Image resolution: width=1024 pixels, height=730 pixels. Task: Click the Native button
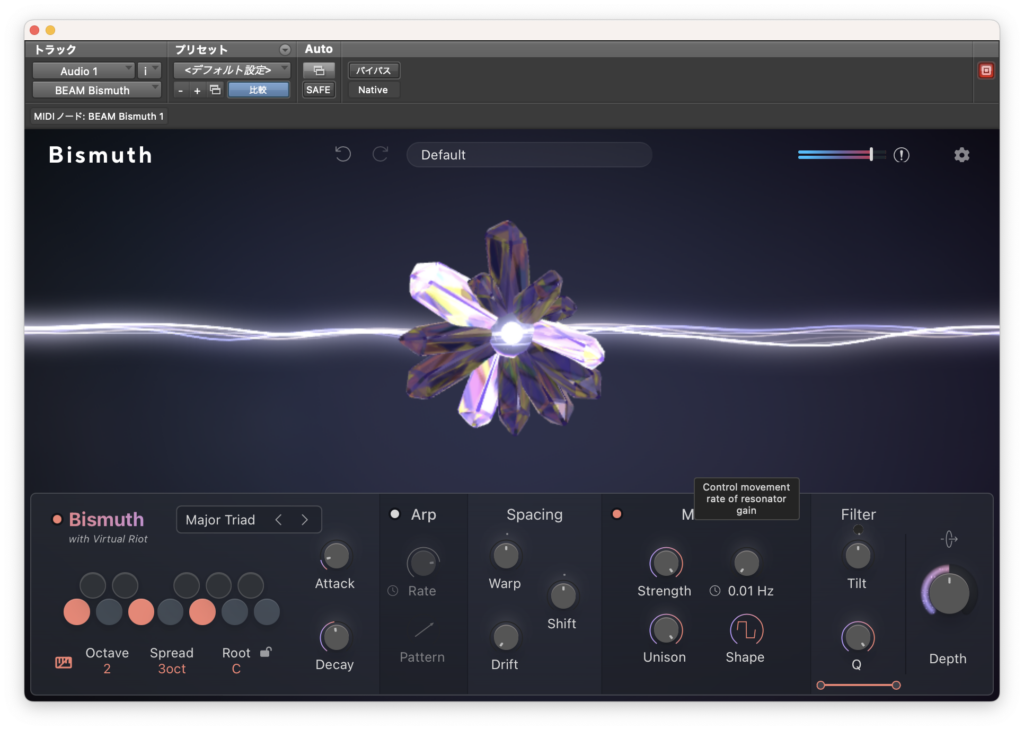point(373,89)
